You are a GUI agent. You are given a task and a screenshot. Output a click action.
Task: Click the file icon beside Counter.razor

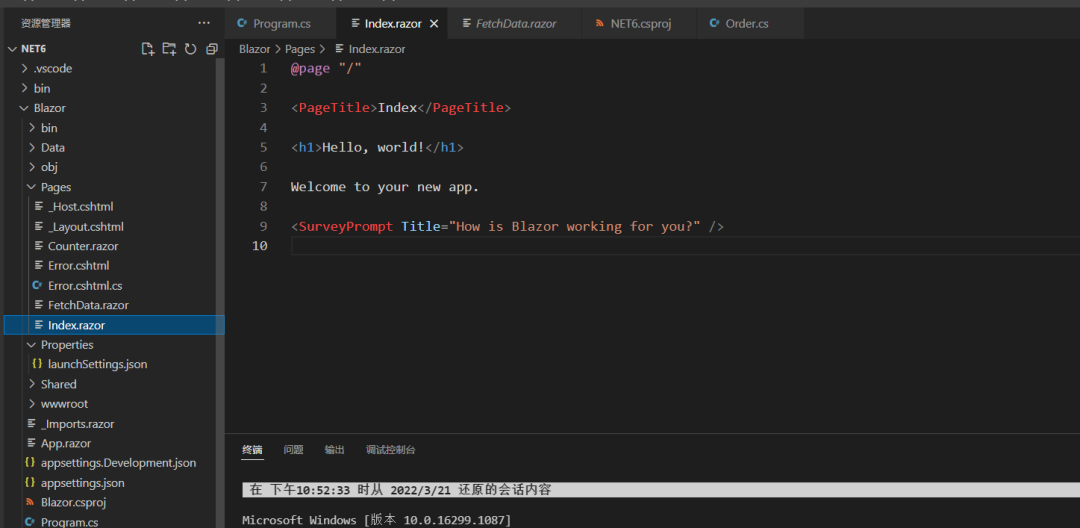[39, 246]
